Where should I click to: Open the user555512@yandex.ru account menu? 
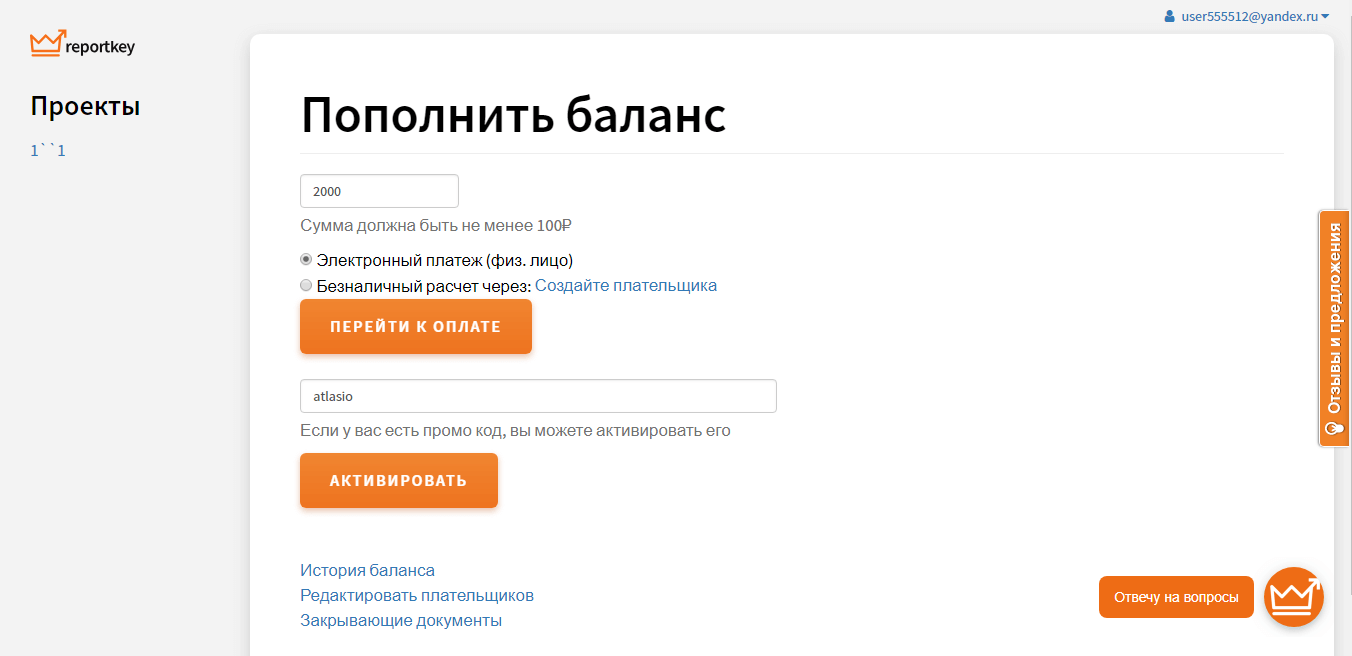(1249, 17)
